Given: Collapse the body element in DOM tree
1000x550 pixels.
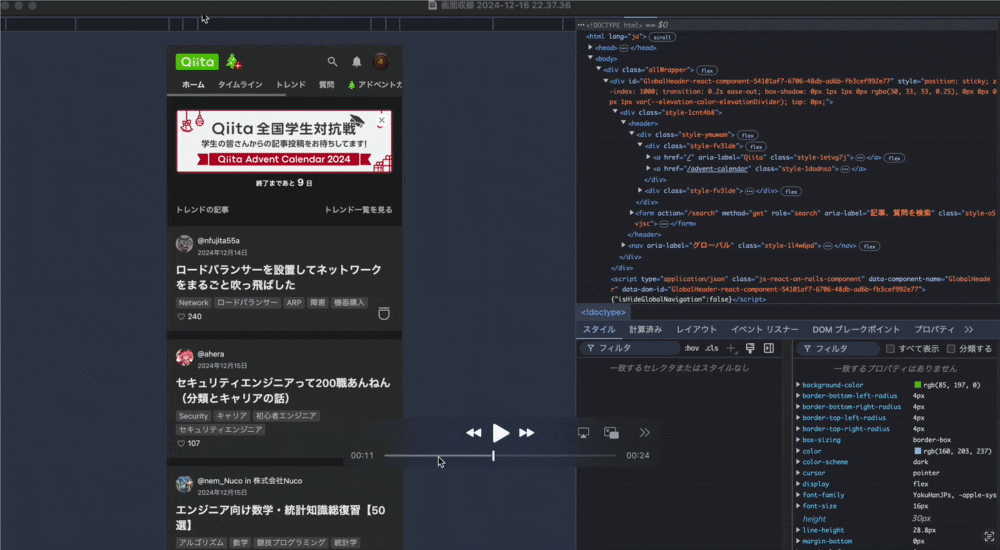Looking at the screenshot, I should pyautogui.click(x=591, y=58).
